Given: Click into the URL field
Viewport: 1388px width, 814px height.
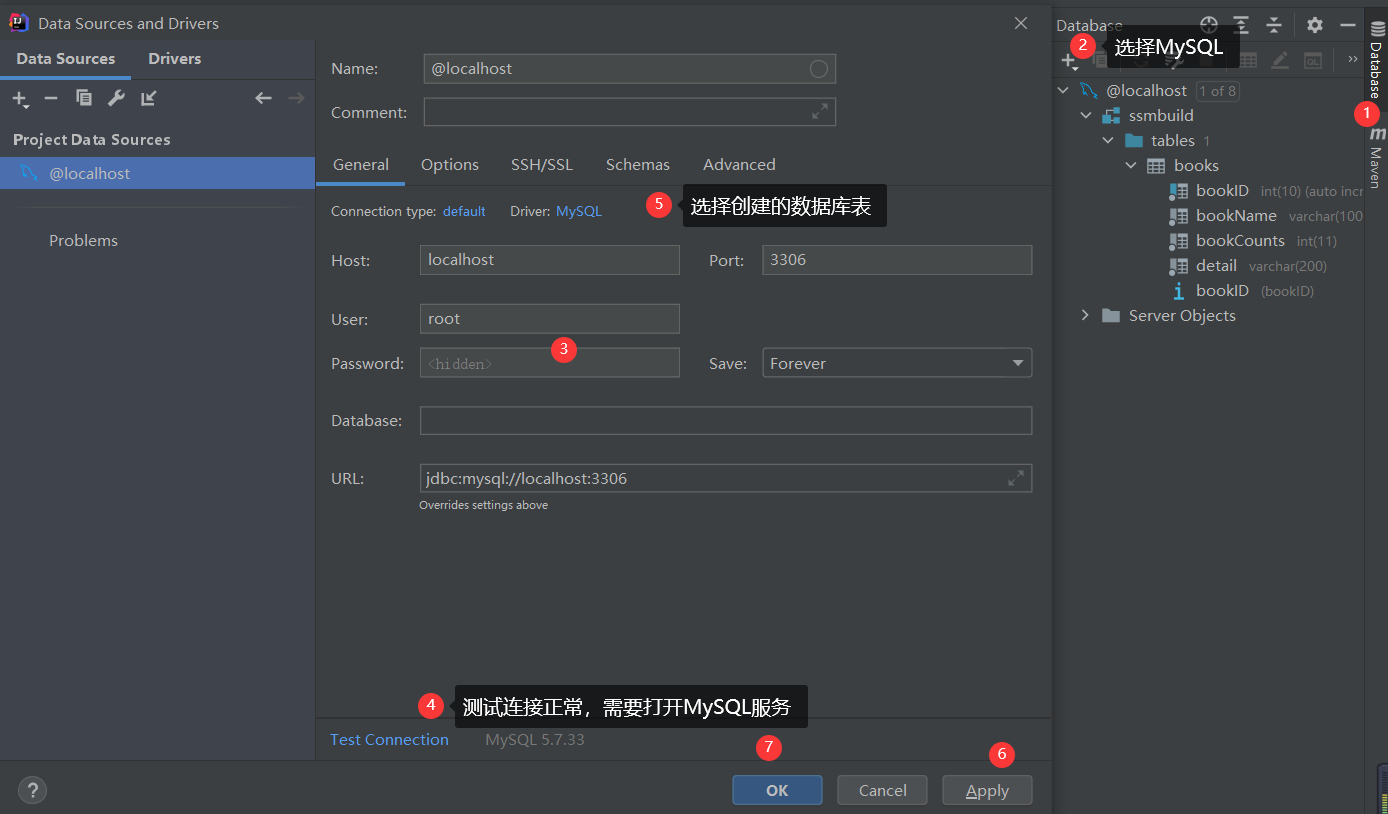Looking at the screenshot, I should coord(726,478).
